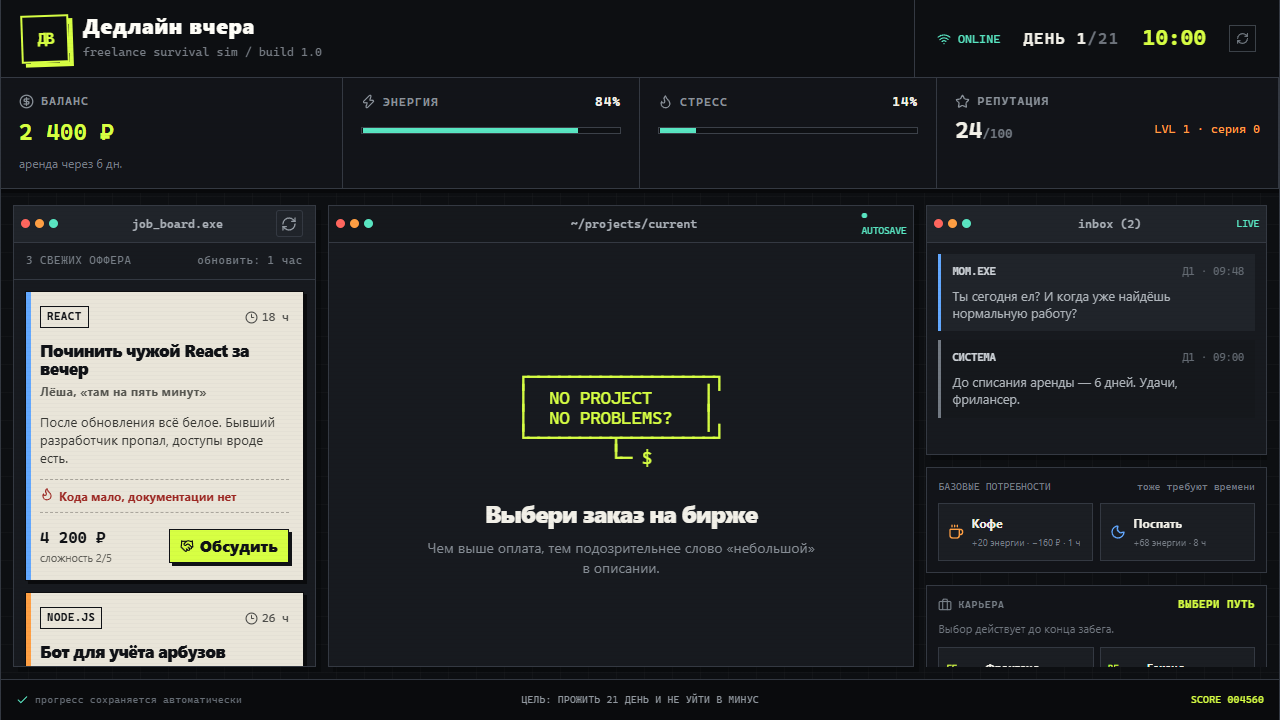Drink coffee via the Кофе button
The image size is (1280, 720).
[x=1015, y=532]
